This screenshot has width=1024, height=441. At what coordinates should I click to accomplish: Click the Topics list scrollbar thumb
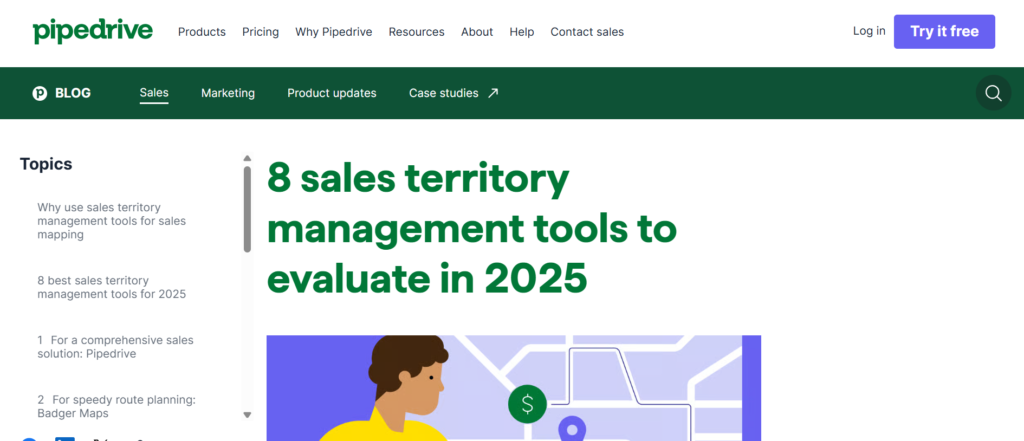tap(247, 208)
